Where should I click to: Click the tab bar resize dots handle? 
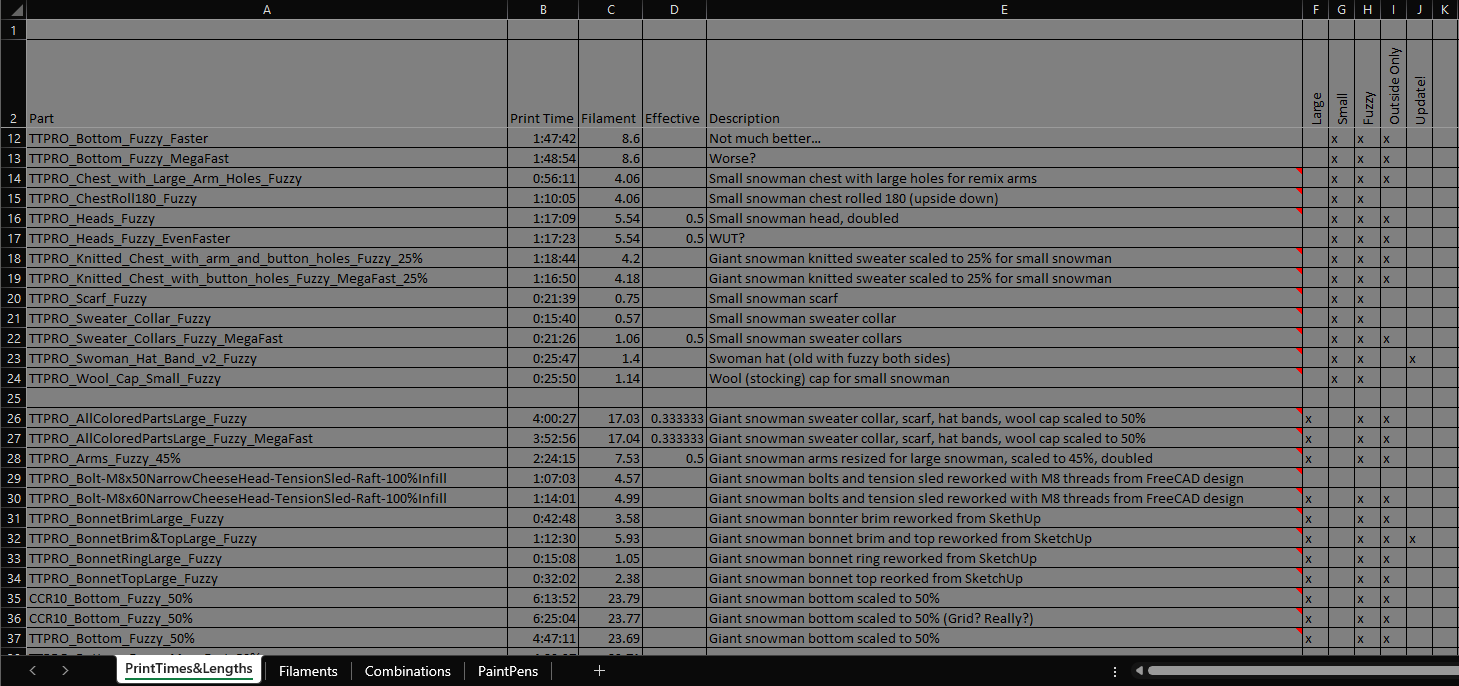coord(1115,671)
